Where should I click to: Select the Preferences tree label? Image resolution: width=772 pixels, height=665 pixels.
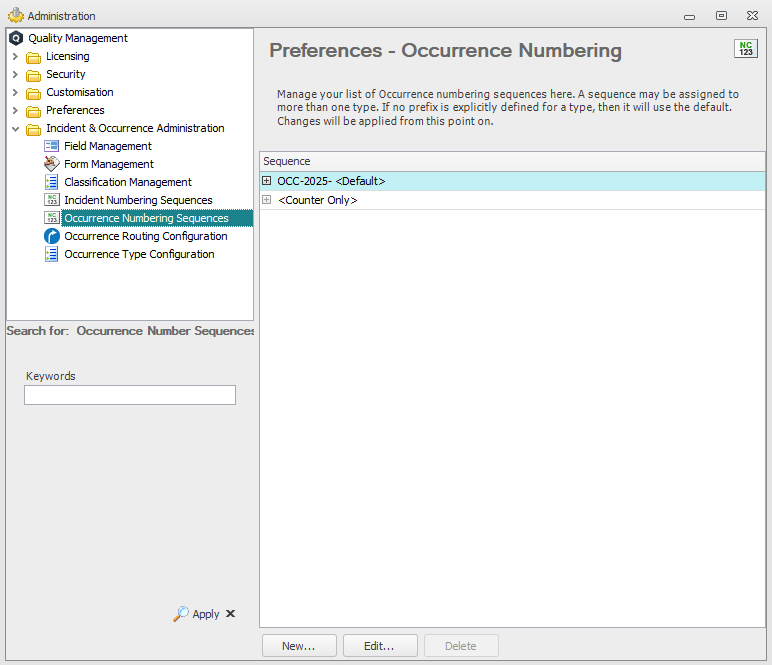75,110
